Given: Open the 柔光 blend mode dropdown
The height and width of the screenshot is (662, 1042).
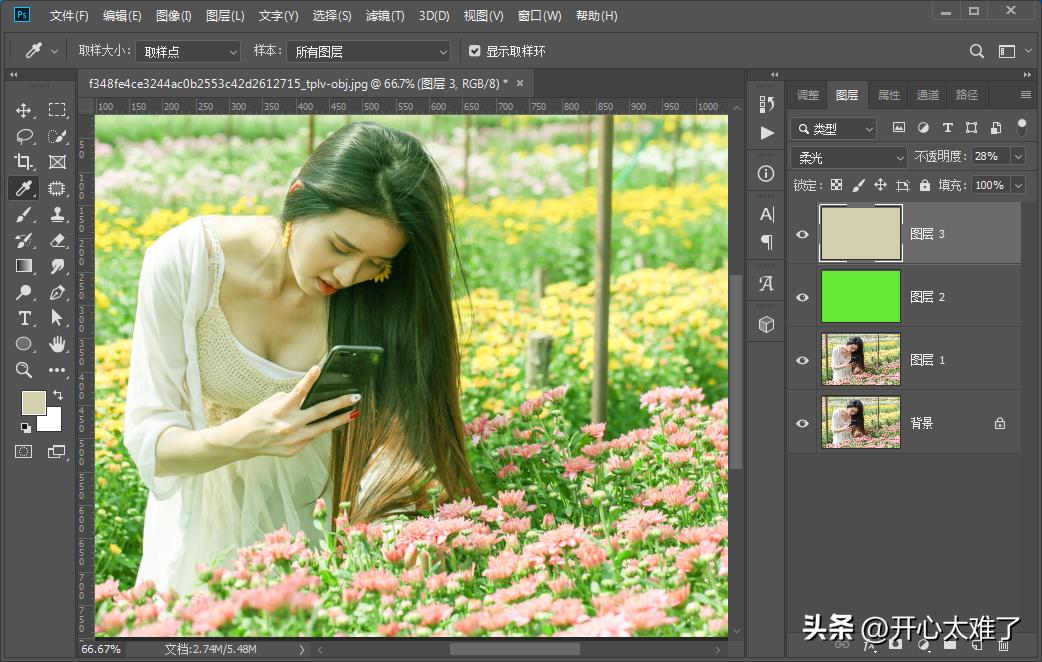Looking at the screenshot, I should (848, 157).
